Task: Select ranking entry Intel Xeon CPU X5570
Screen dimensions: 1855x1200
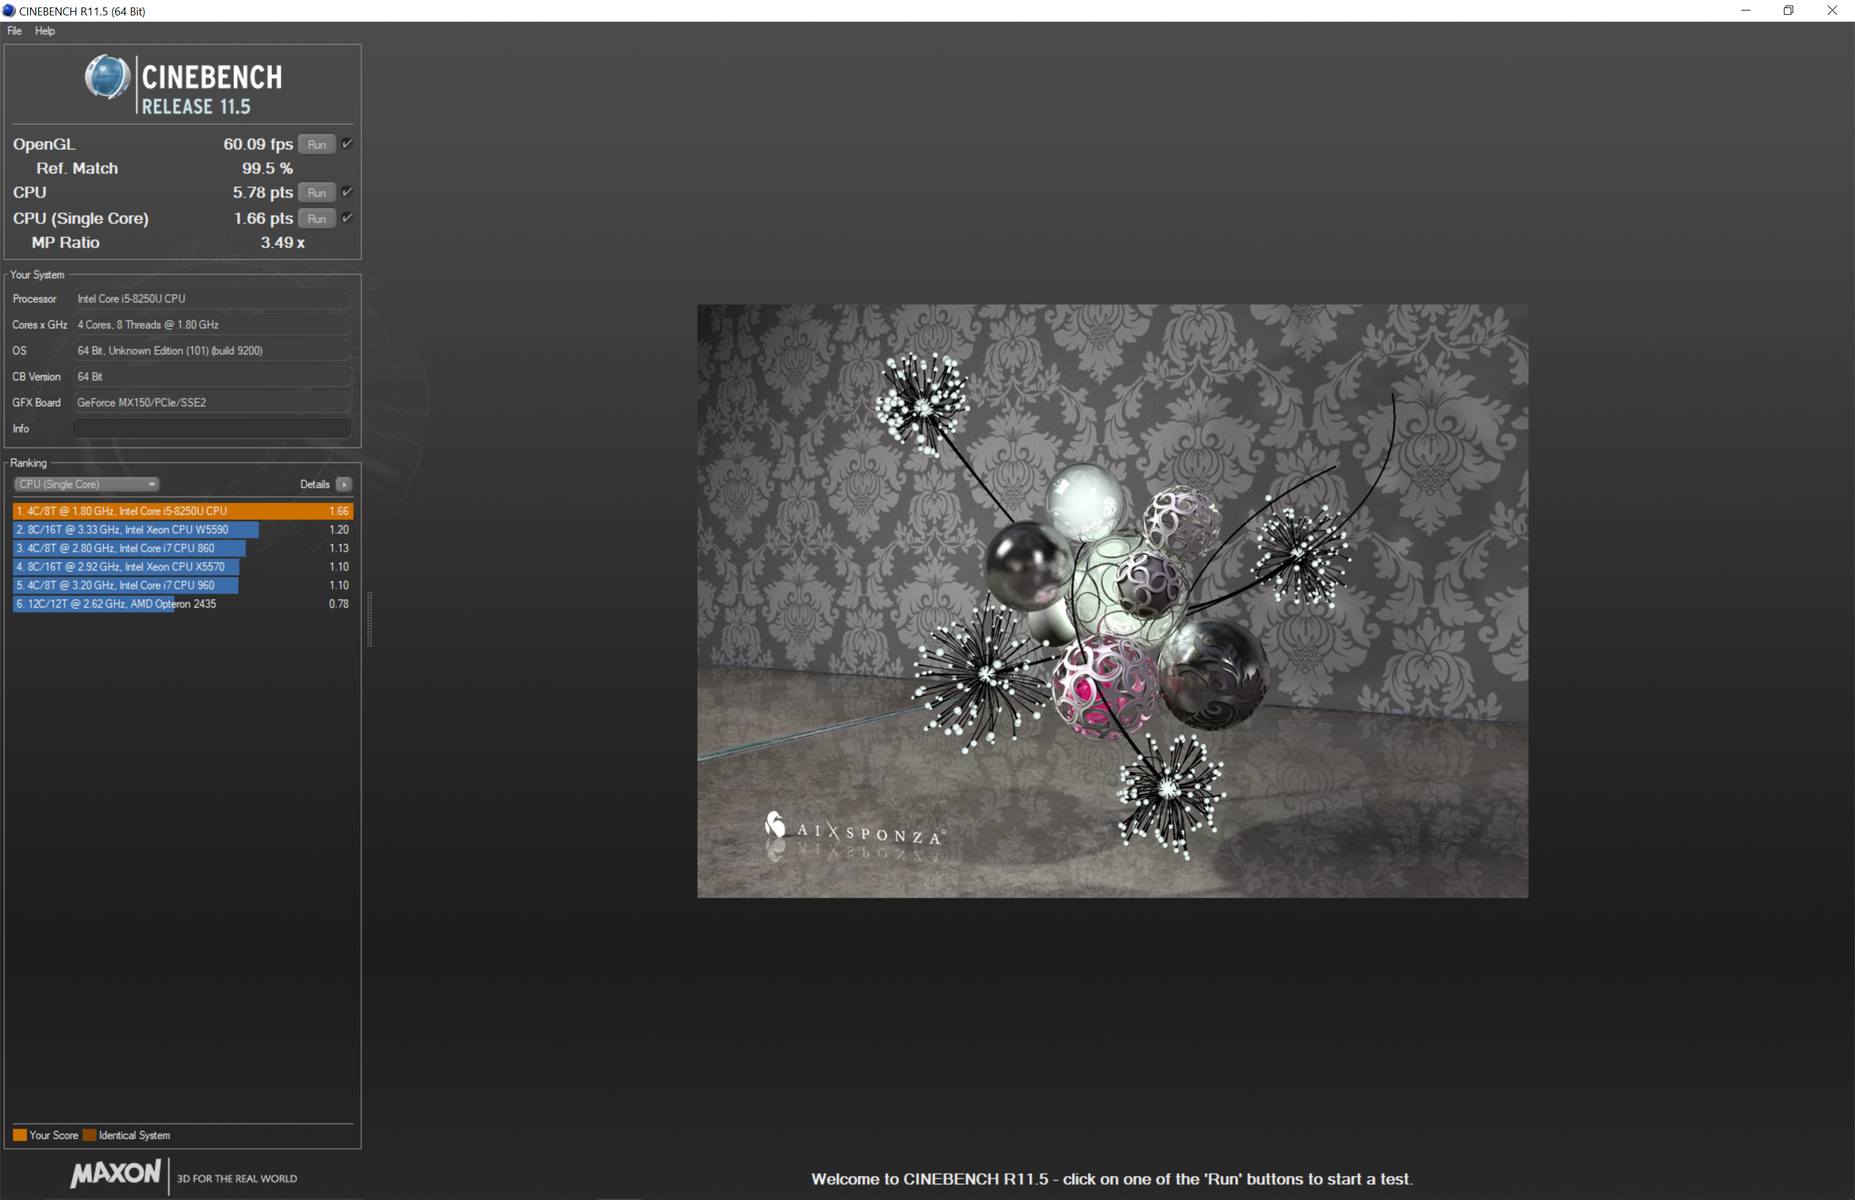Action: pos(182,567)
